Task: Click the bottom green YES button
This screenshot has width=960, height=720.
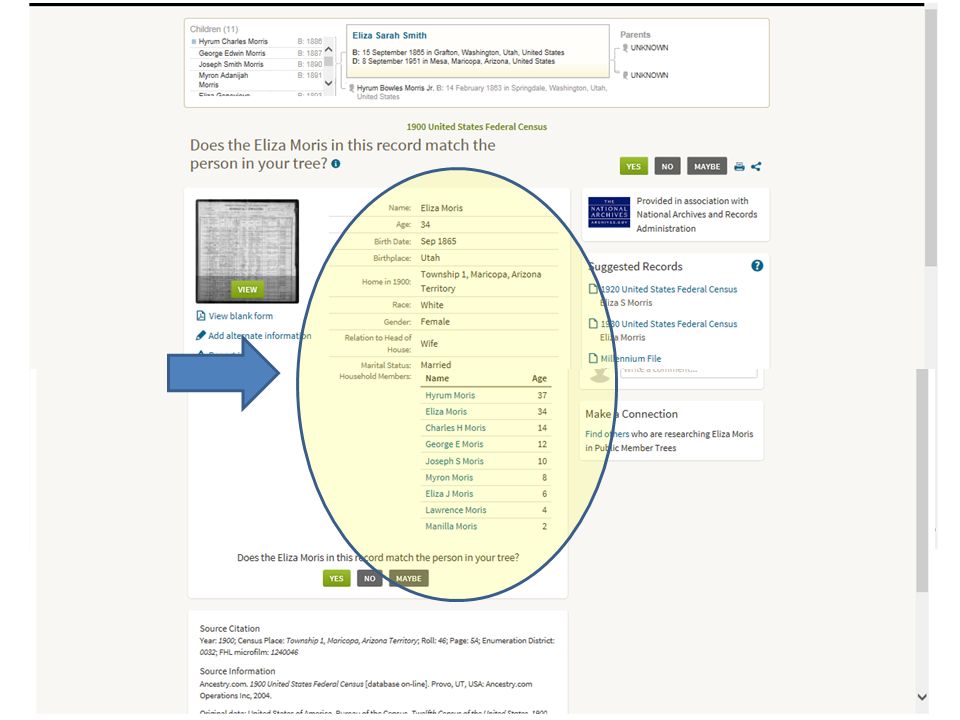Action: tap(336, 579)
